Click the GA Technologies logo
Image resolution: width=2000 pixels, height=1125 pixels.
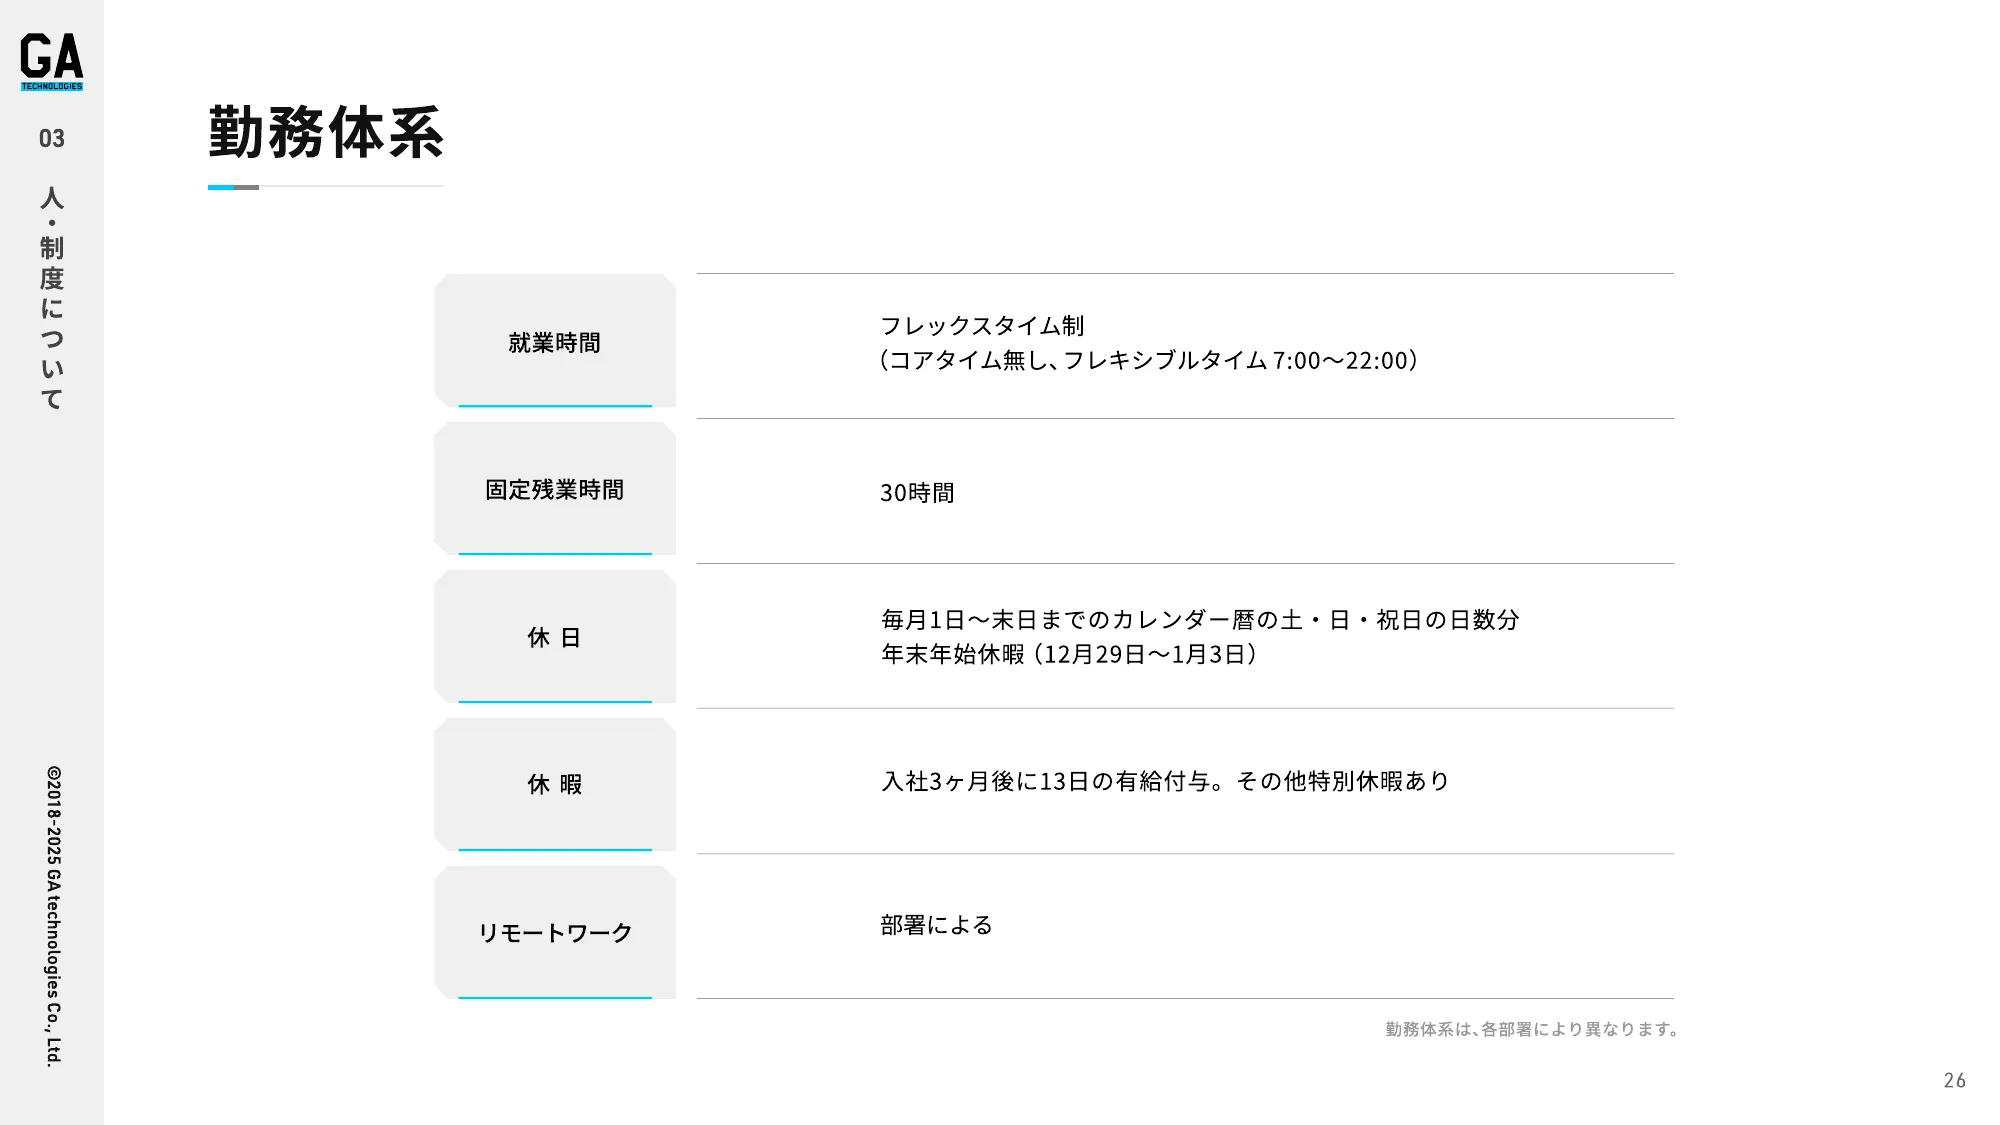click(x=52, y=62)
